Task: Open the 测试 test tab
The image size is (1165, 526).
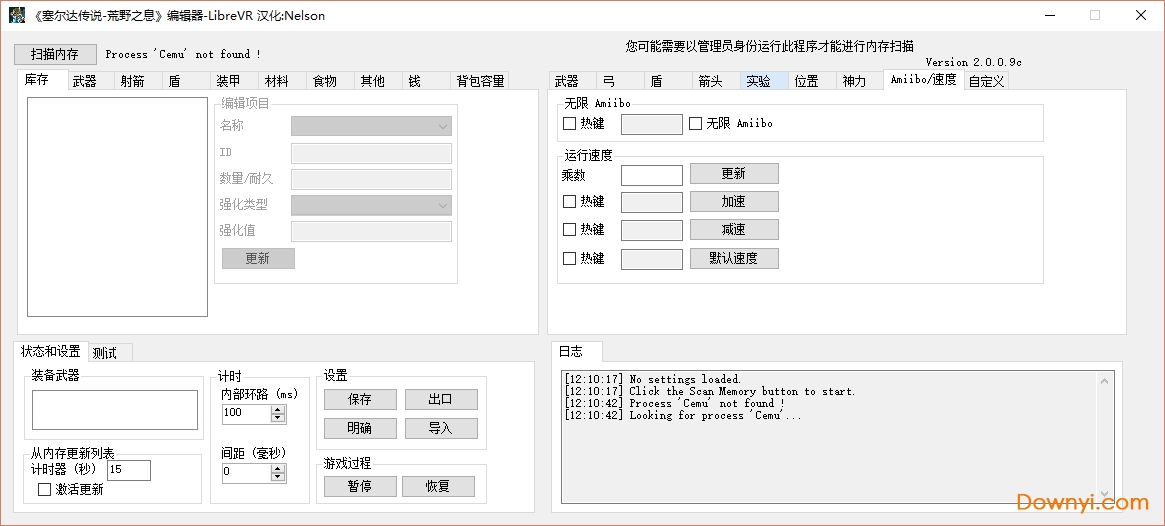Action: (110, 353)
